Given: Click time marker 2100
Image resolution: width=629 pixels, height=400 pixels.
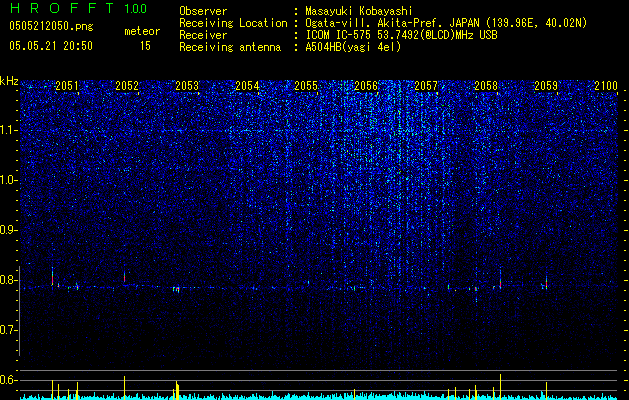Looking at the screenshot, I should coord(606,85).
